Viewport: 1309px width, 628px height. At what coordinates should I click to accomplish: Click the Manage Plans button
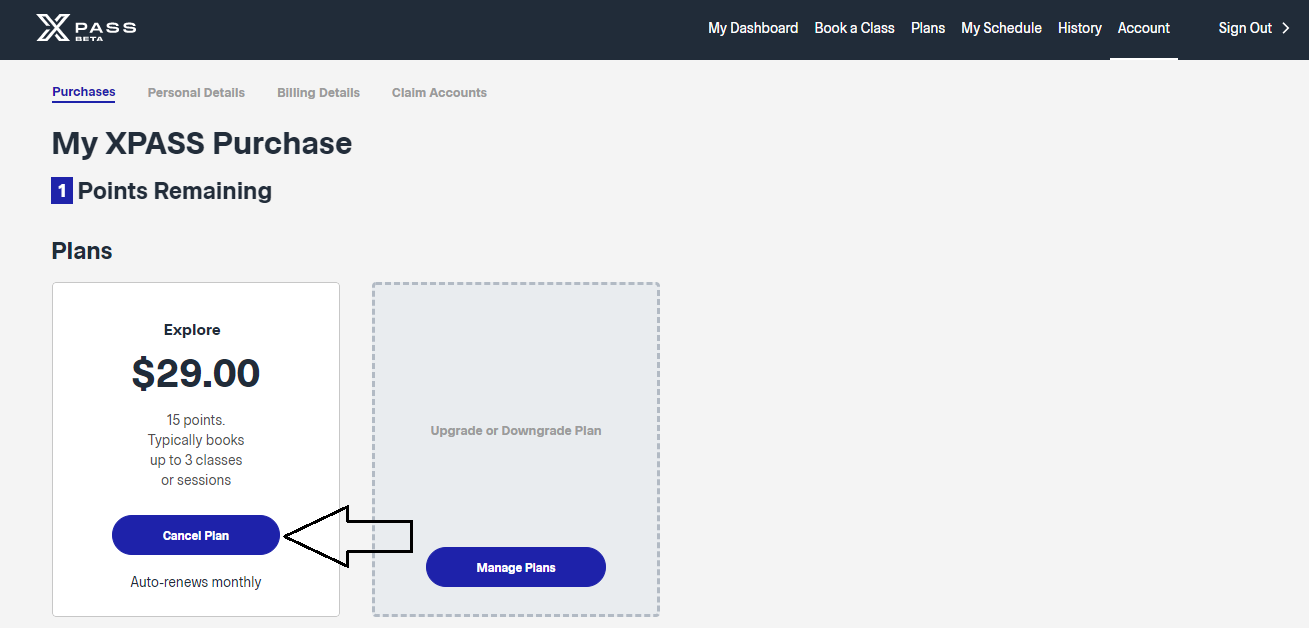[516, 567]
